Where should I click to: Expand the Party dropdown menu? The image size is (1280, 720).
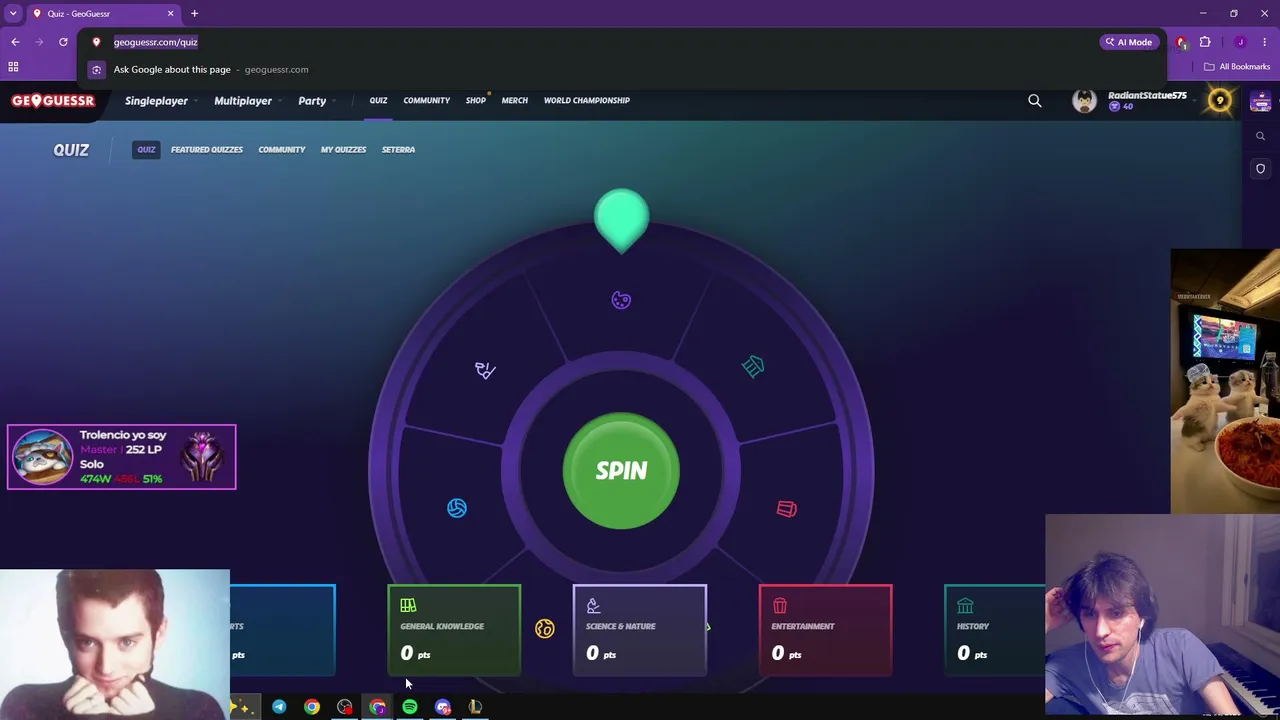coord(316,101)
